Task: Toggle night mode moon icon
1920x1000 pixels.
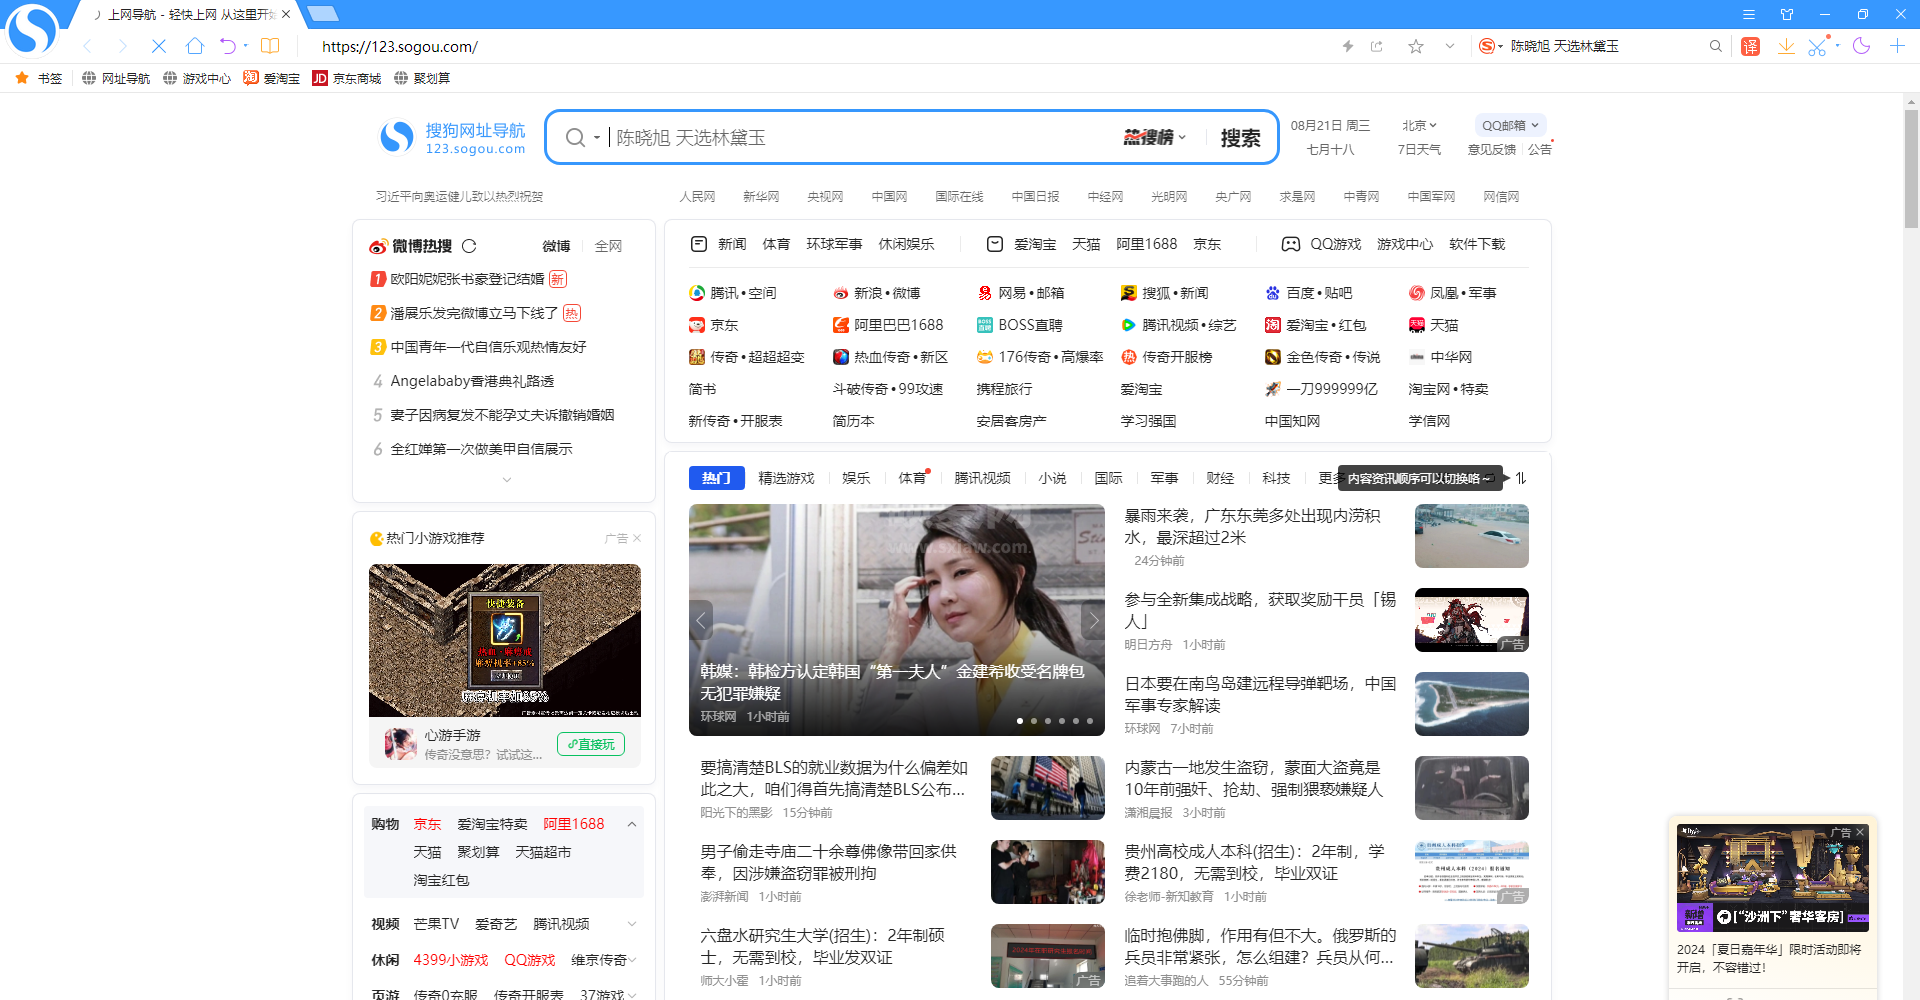Action: 1861,46
